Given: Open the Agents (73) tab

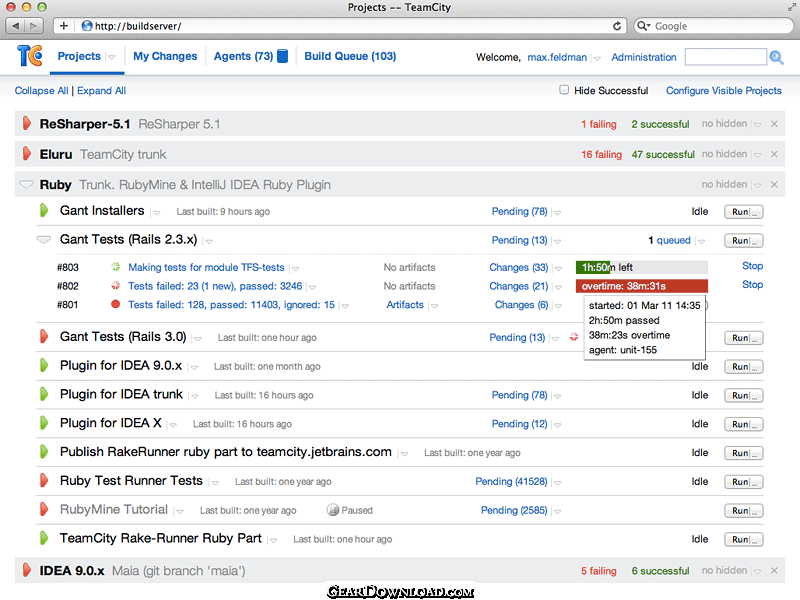Looking at the screenshot, I should [243, 56].
